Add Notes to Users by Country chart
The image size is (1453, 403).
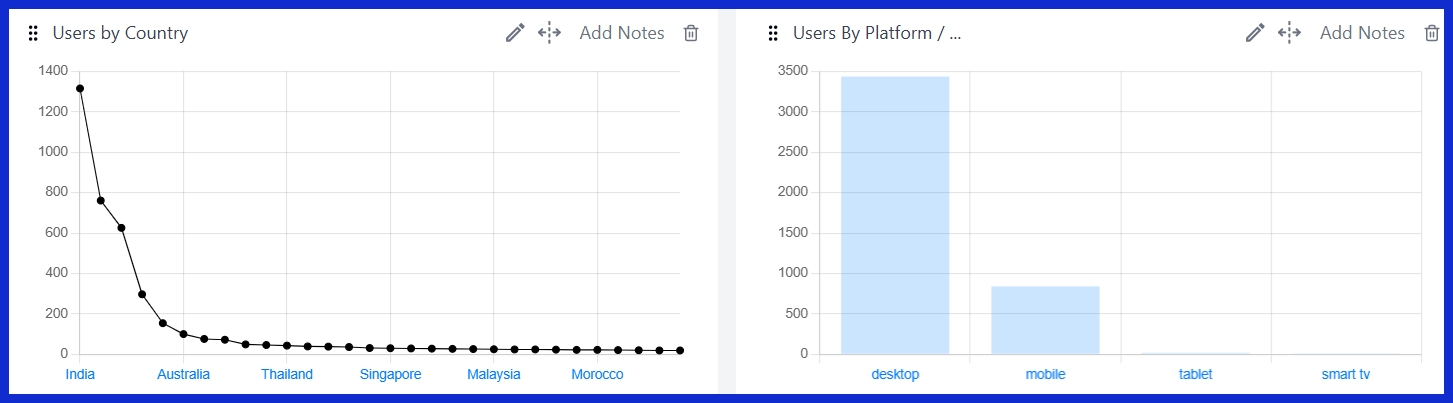[x=621, y=33]
